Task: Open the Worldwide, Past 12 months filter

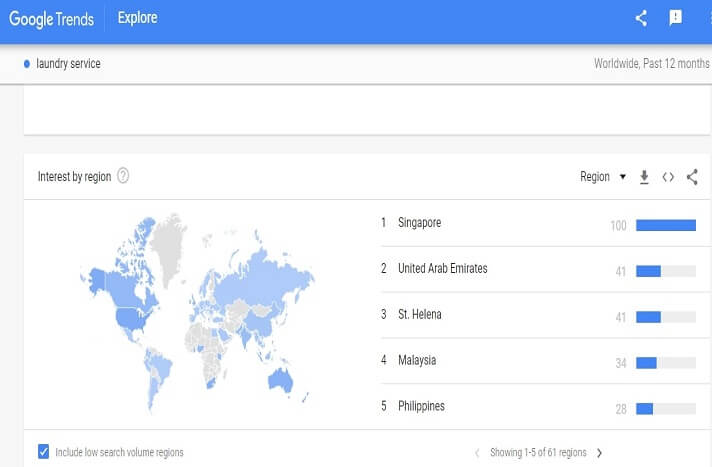Action: tap(651, 64)
